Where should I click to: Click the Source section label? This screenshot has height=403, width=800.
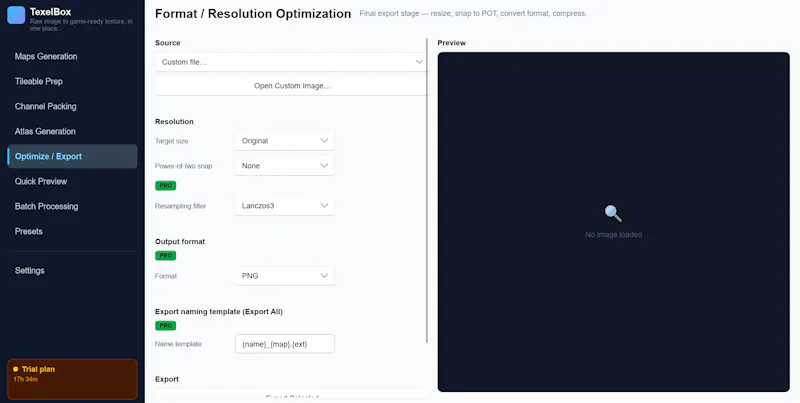[168, 43]
